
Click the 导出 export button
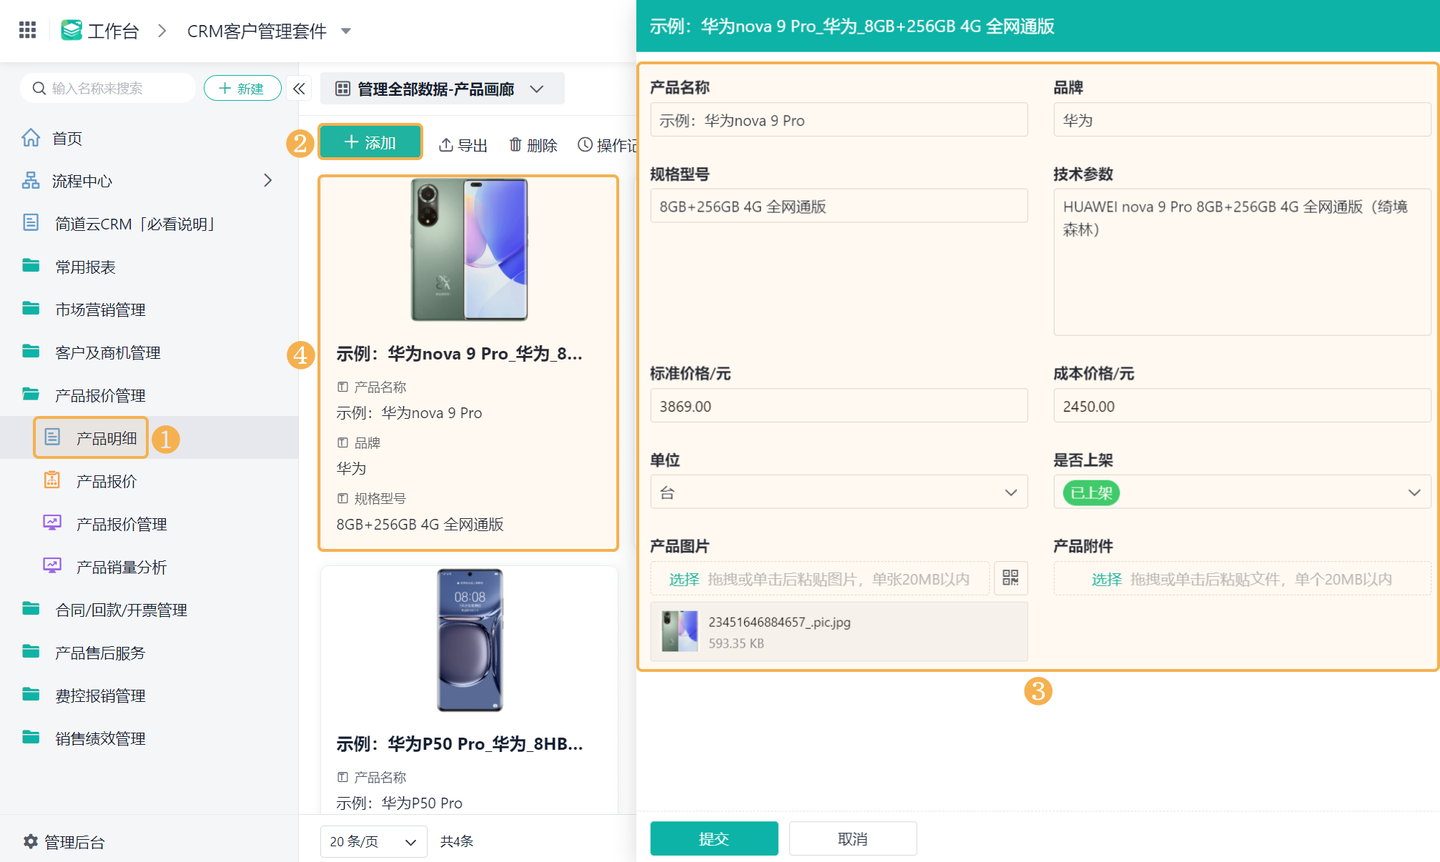click(463, 145)
